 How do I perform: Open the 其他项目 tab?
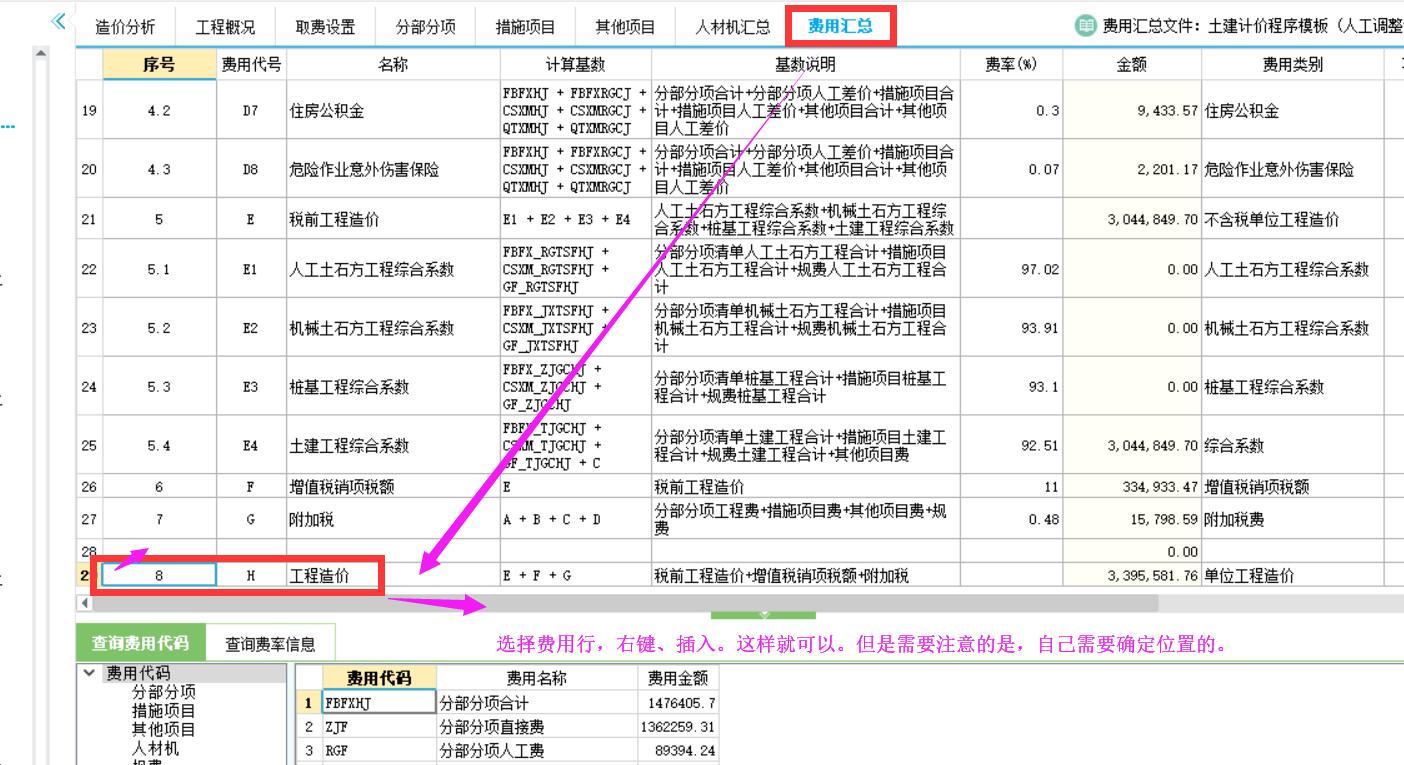[x=625, y=27]
